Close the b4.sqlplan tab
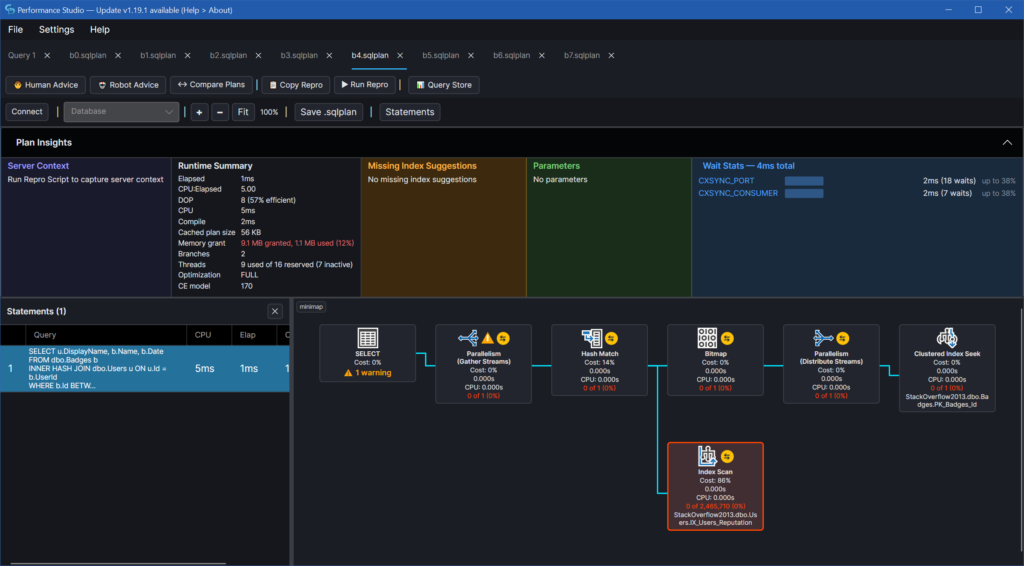The width and height of the screenshot is (1024, 566). click(400, 55)
